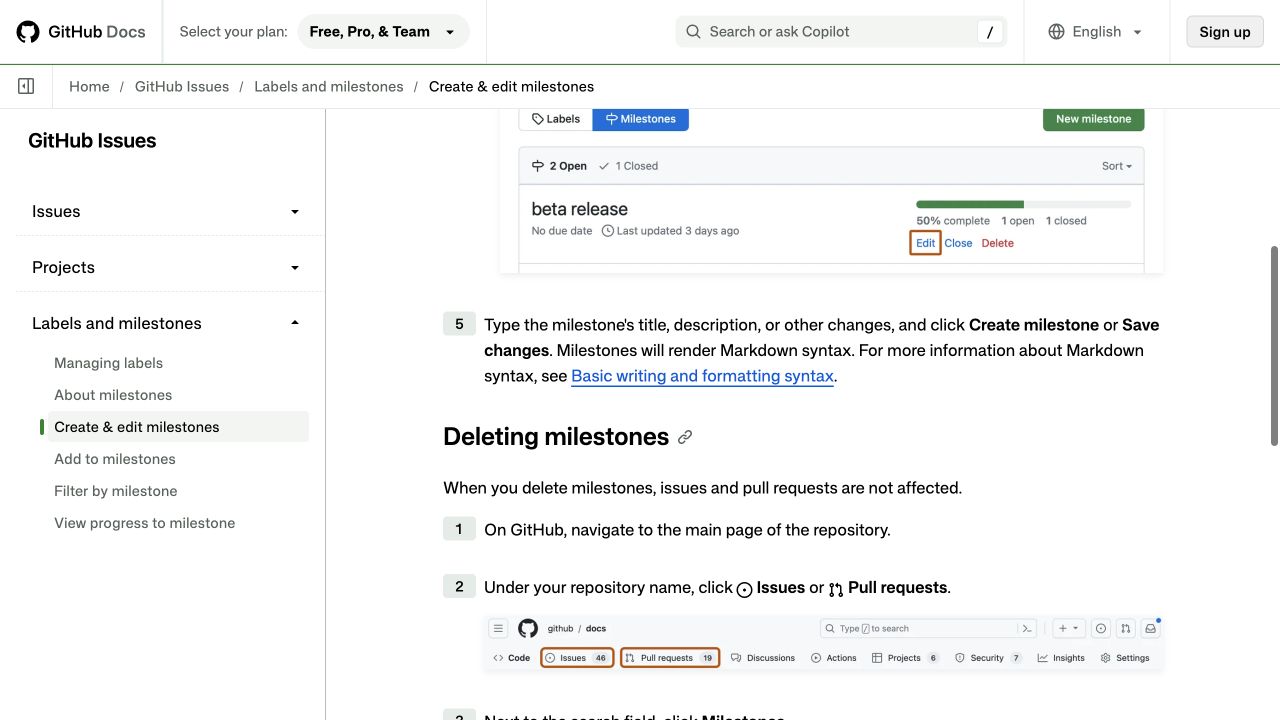The width and height of the screenshot is (1280, 720).
Task: Open the Add to milestones sidebar page
Action: point(115,459)
